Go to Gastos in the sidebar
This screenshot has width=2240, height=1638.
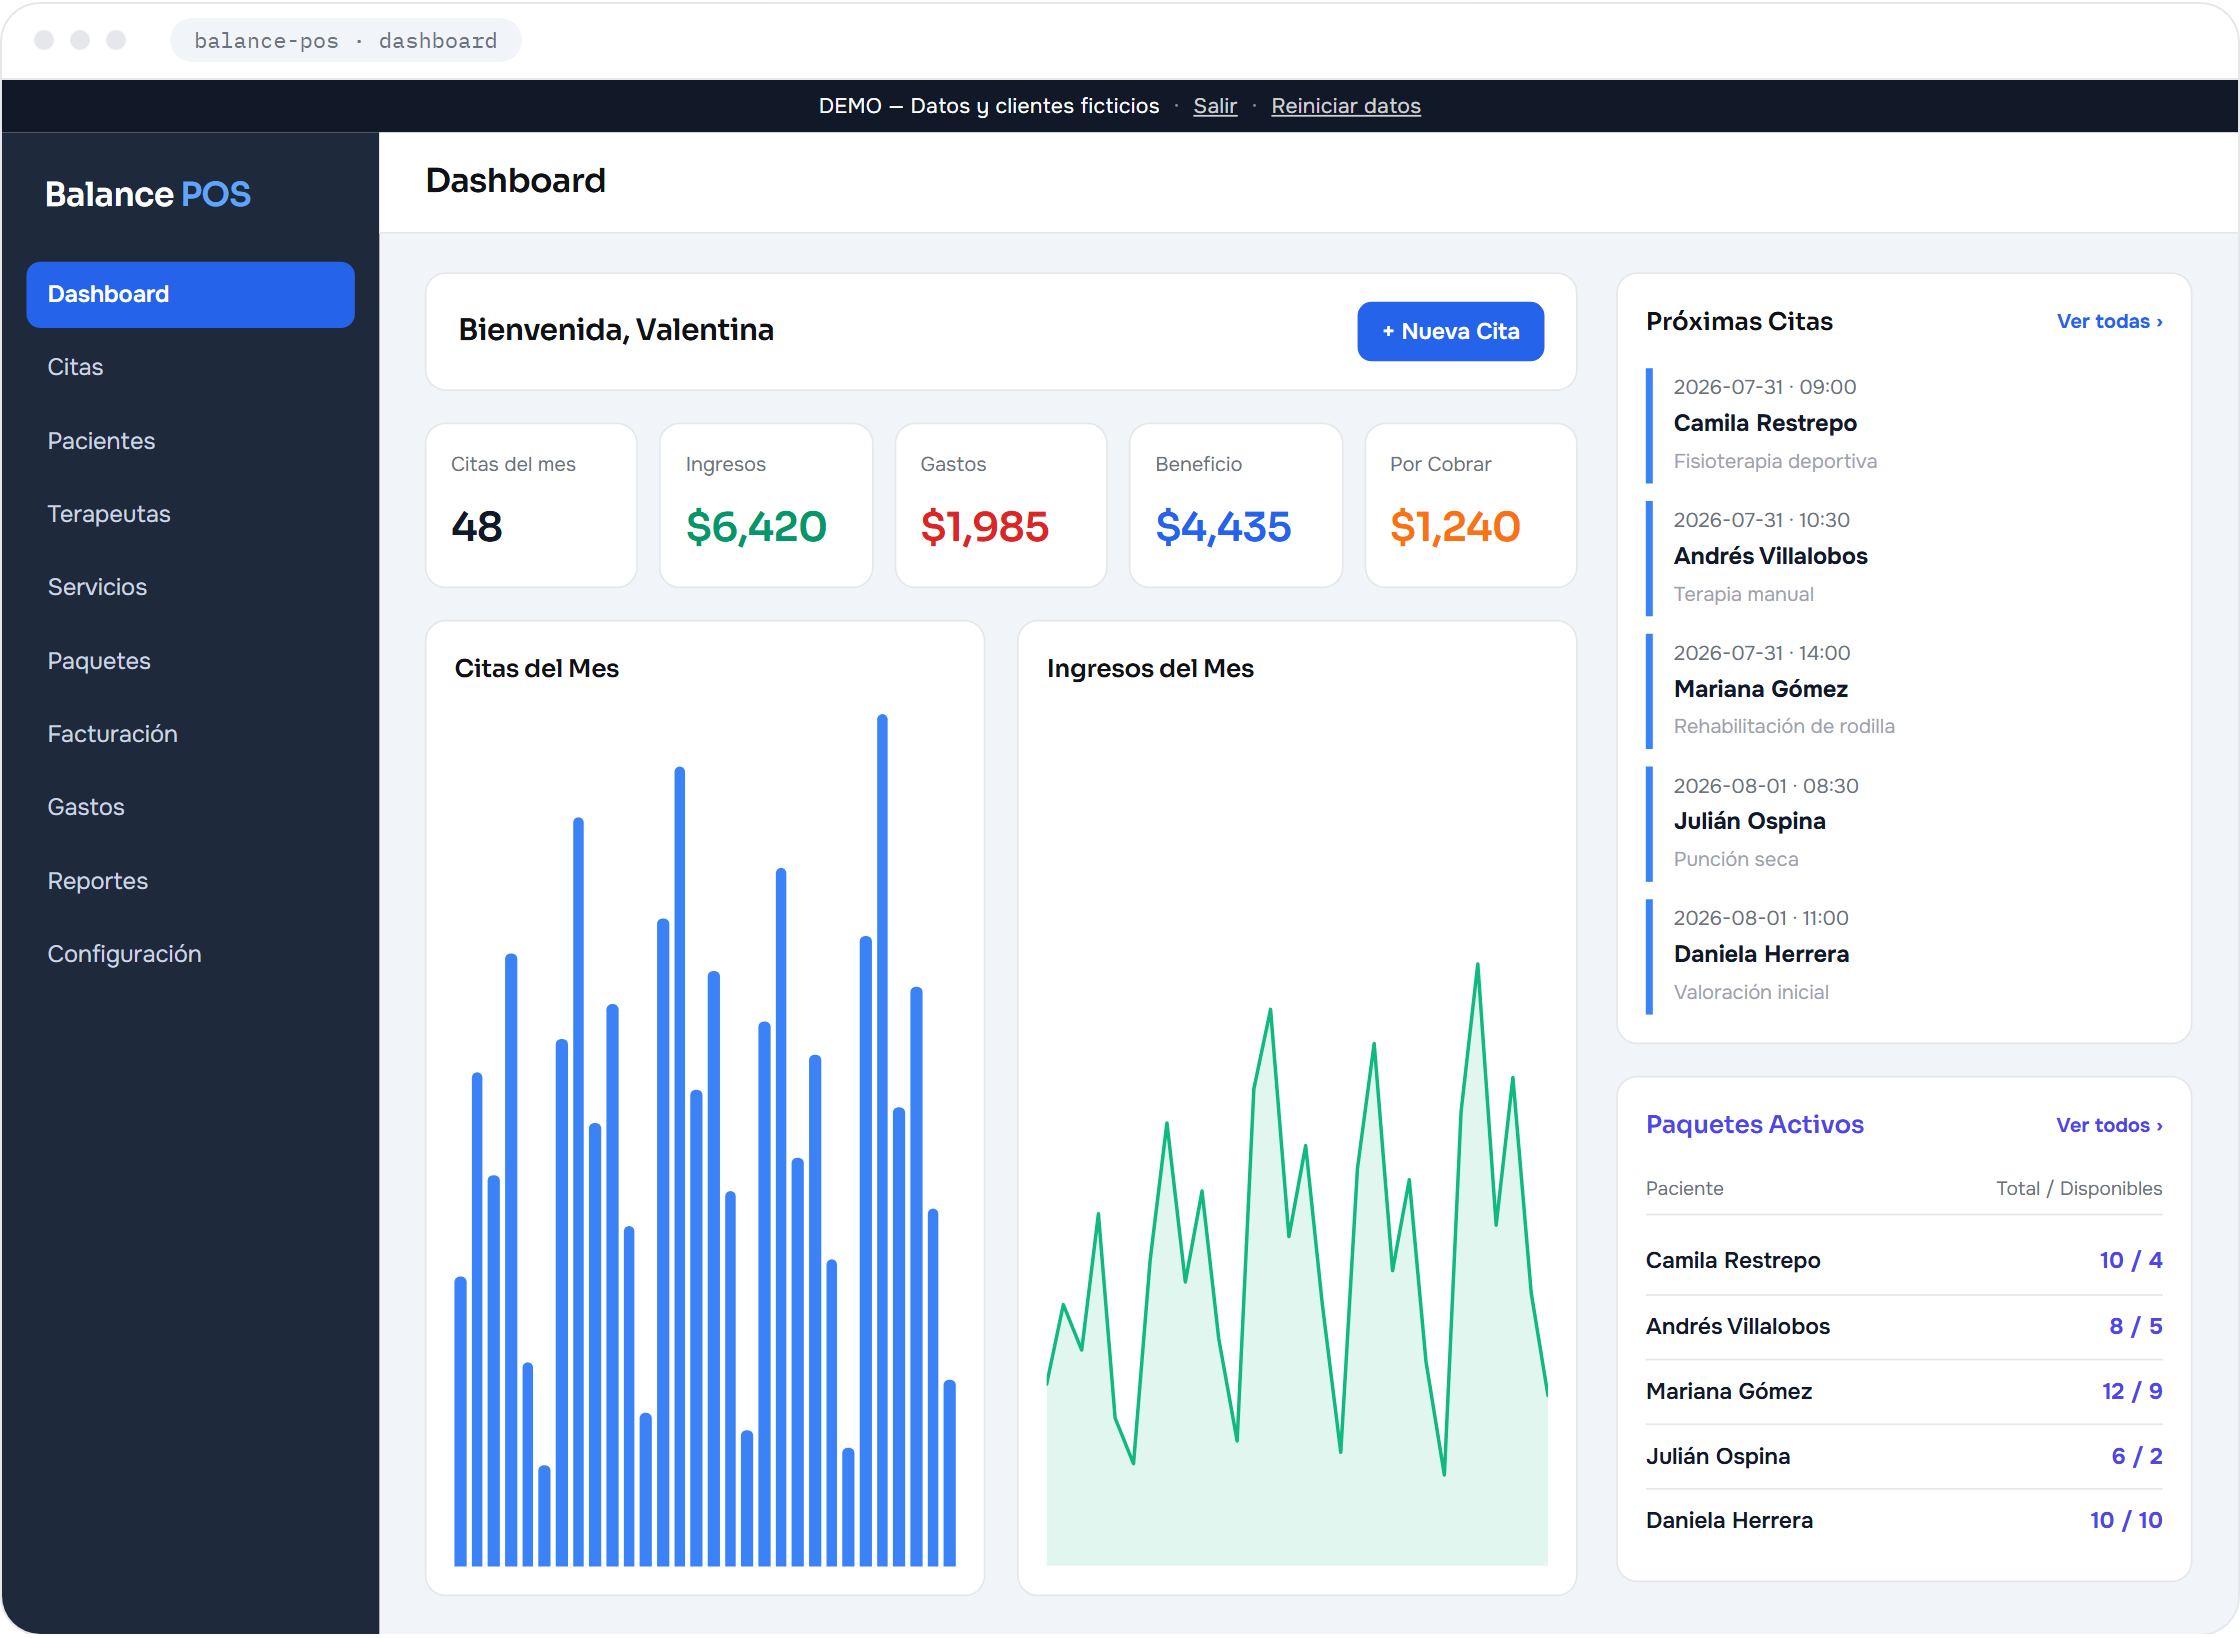coord(190,807)
